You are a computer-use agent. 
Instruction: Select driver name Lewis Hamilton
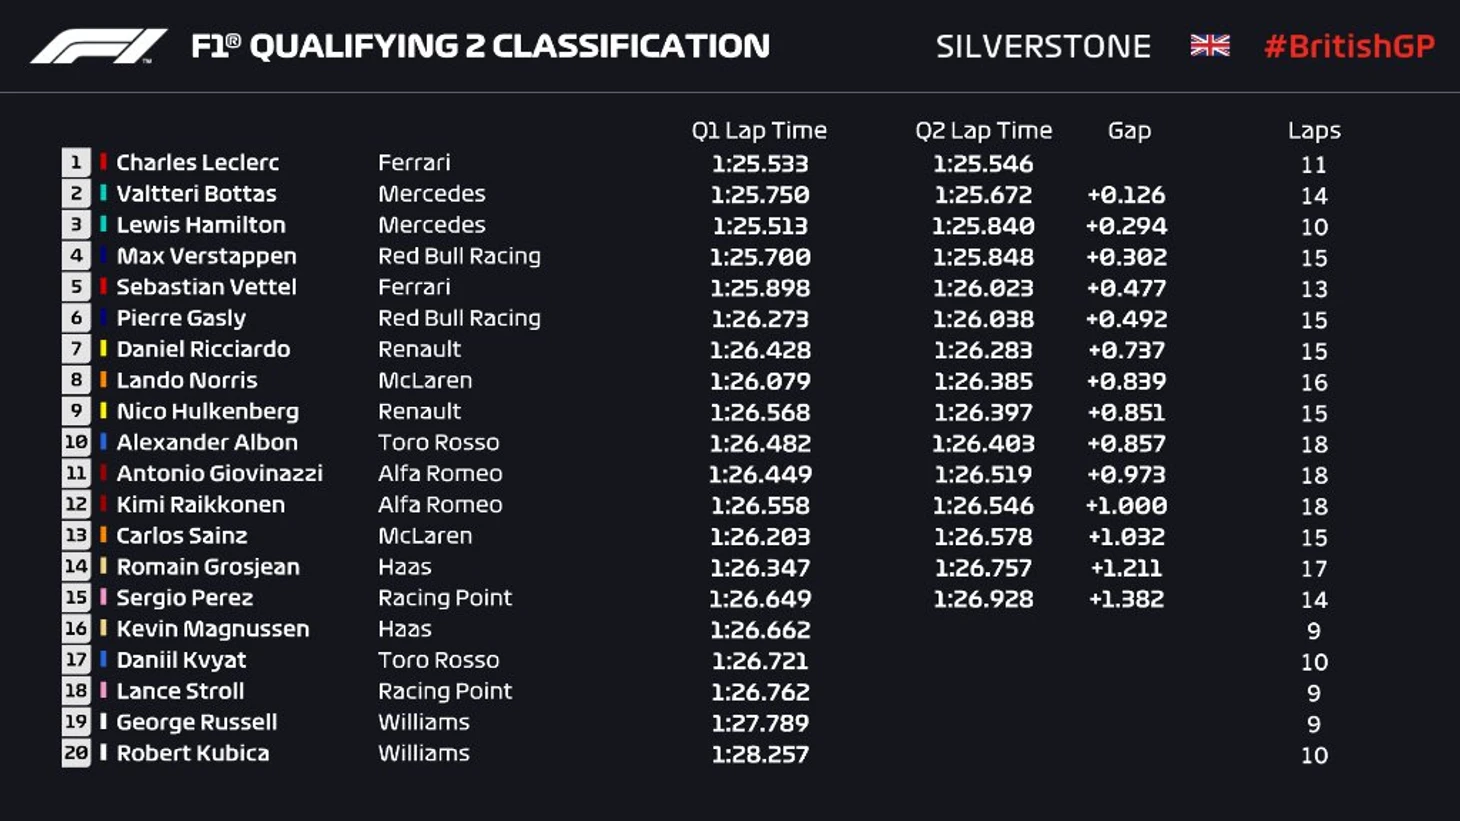(201, 225)
